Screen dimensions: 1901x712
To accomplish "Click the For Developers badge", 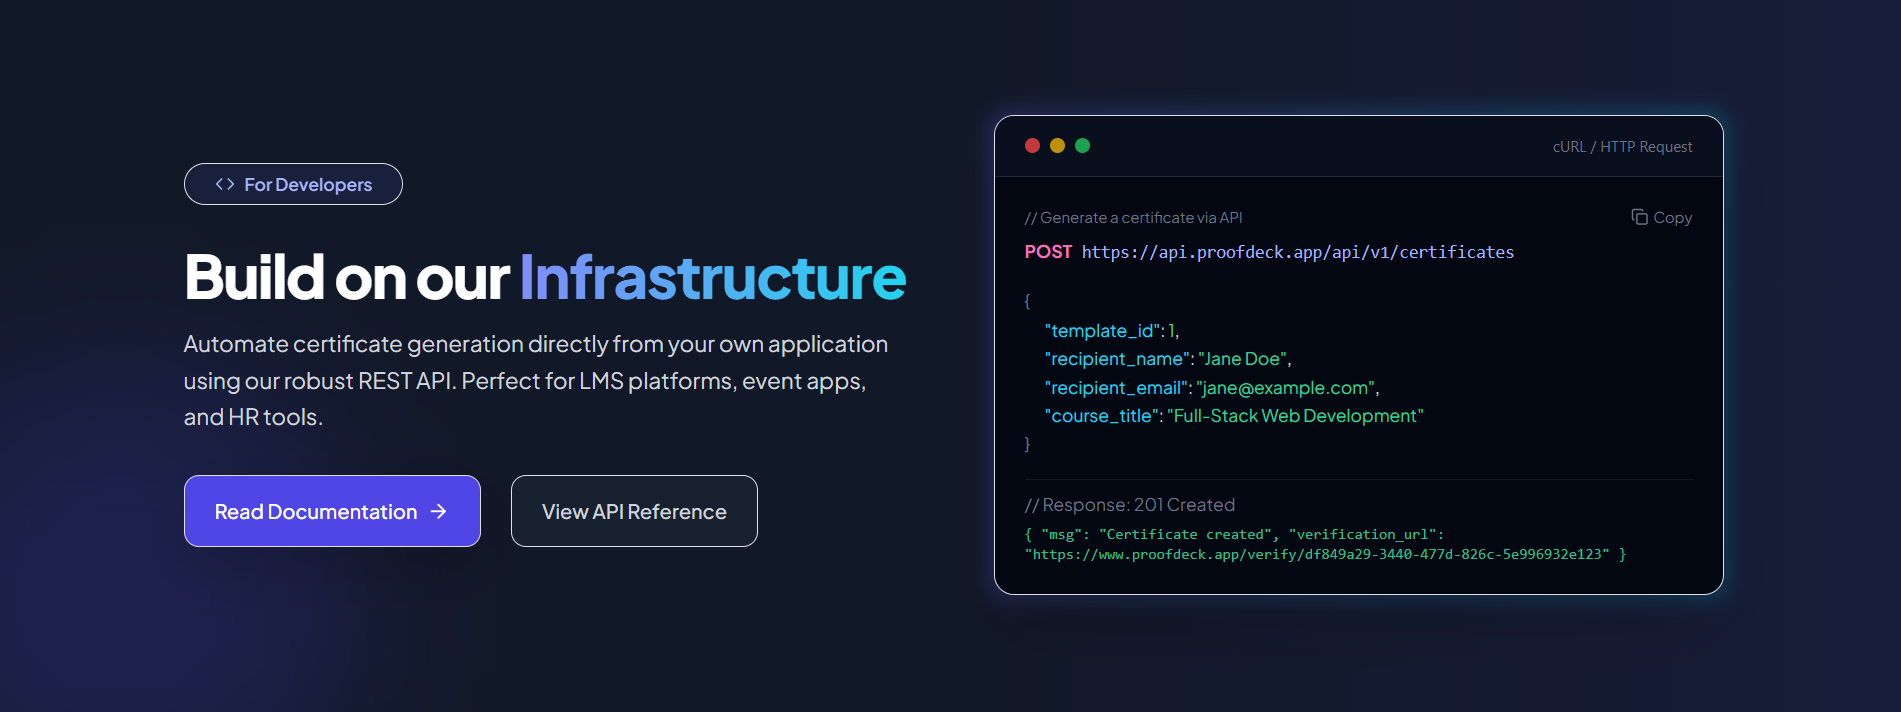I will [x=293, y=184].
